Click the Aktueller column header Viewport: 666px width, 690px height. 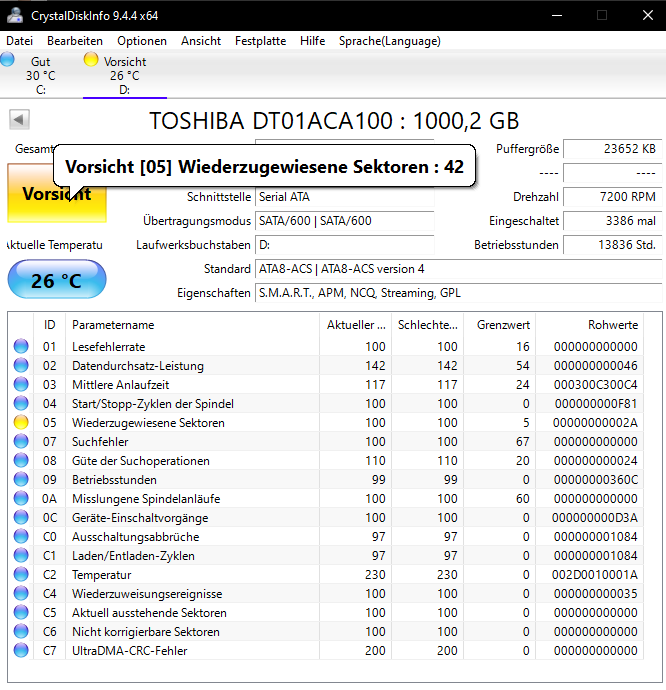(x=356, y=325)
